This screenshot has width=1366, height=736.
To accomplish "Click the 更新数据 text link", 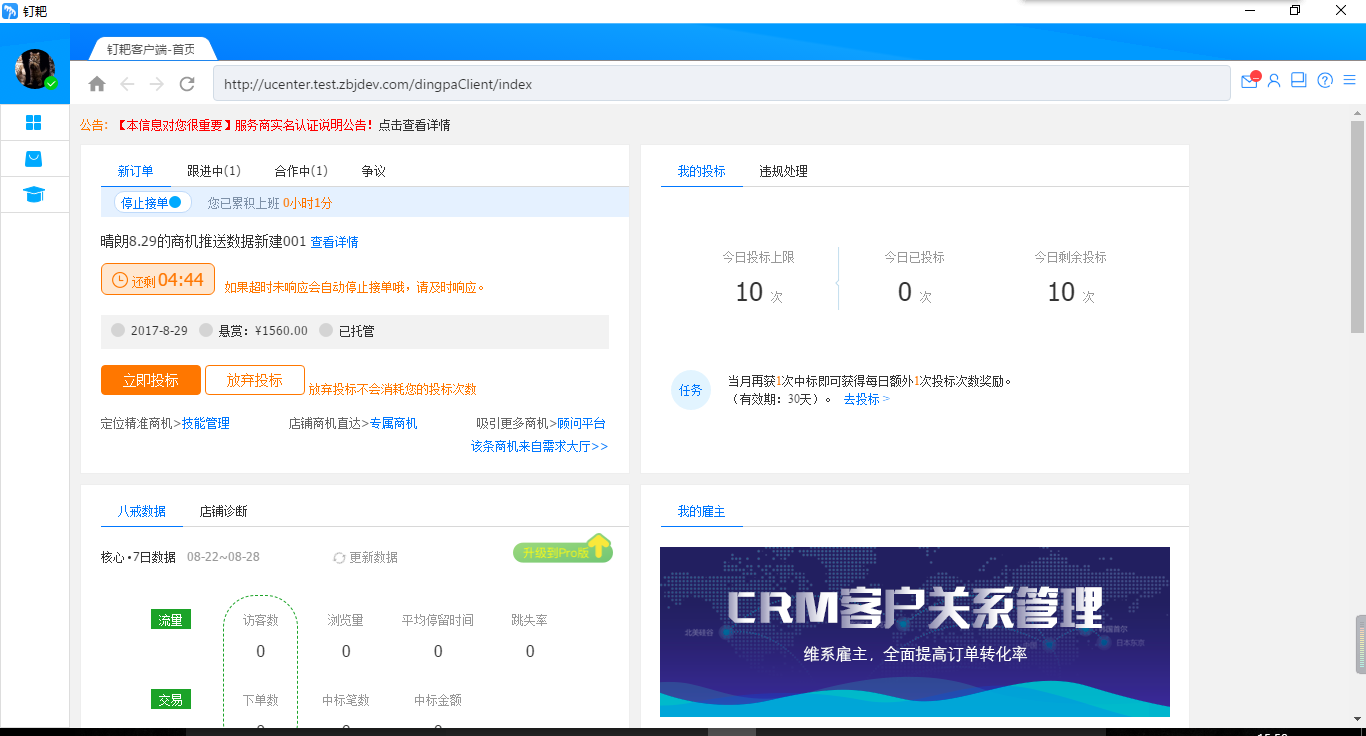I will coord(373,557).
